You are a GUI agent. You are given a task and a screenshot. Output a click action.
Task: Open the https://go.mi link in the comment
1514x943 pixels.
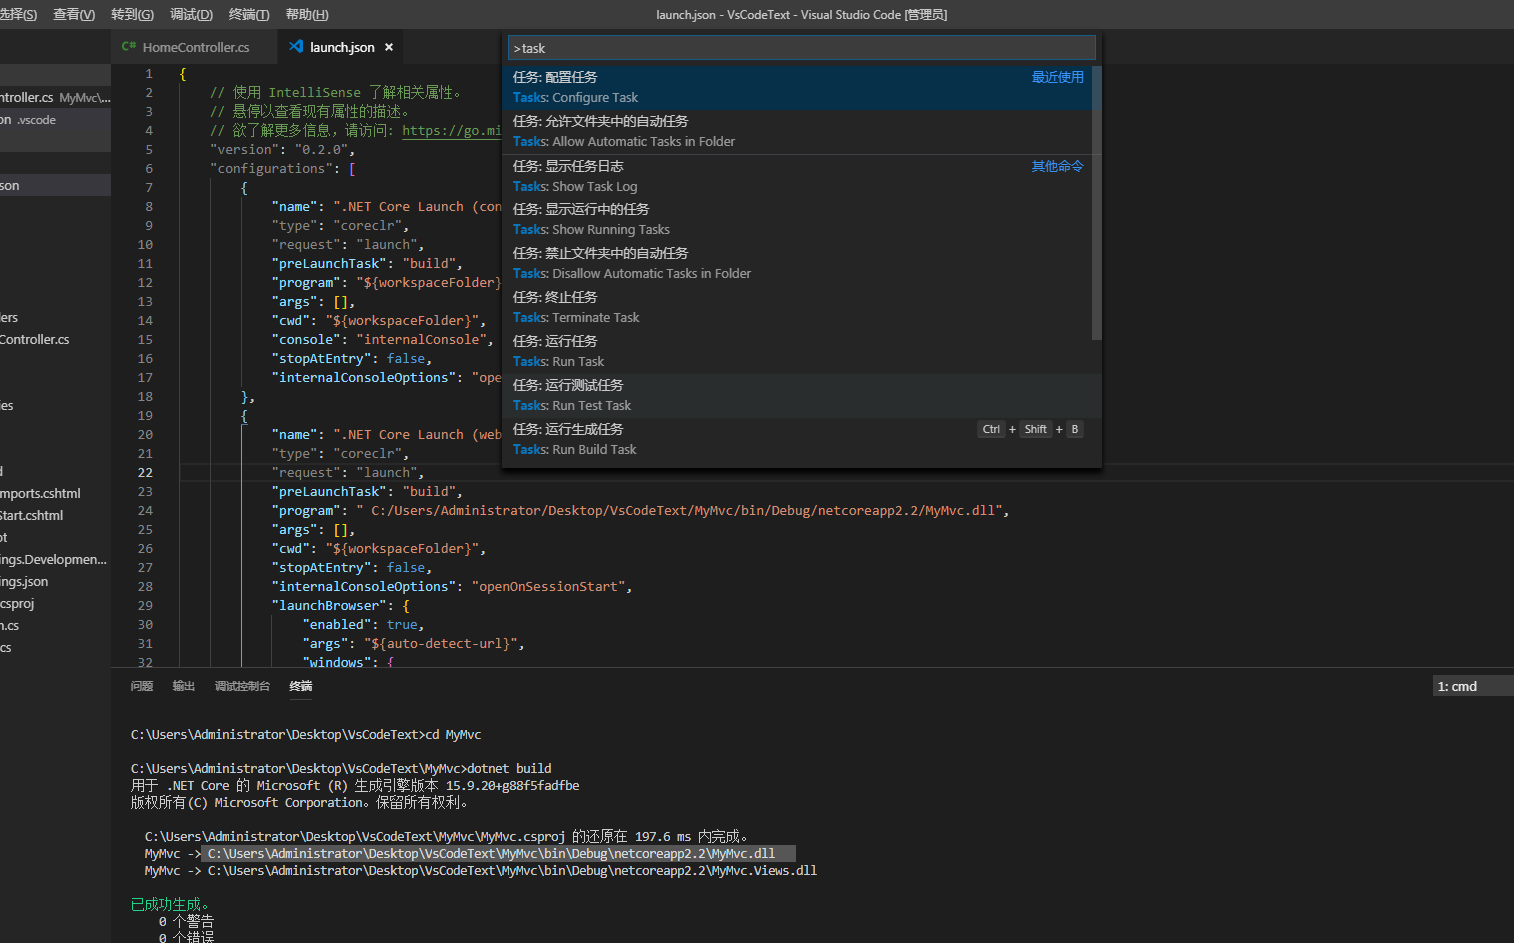[452, 130]
